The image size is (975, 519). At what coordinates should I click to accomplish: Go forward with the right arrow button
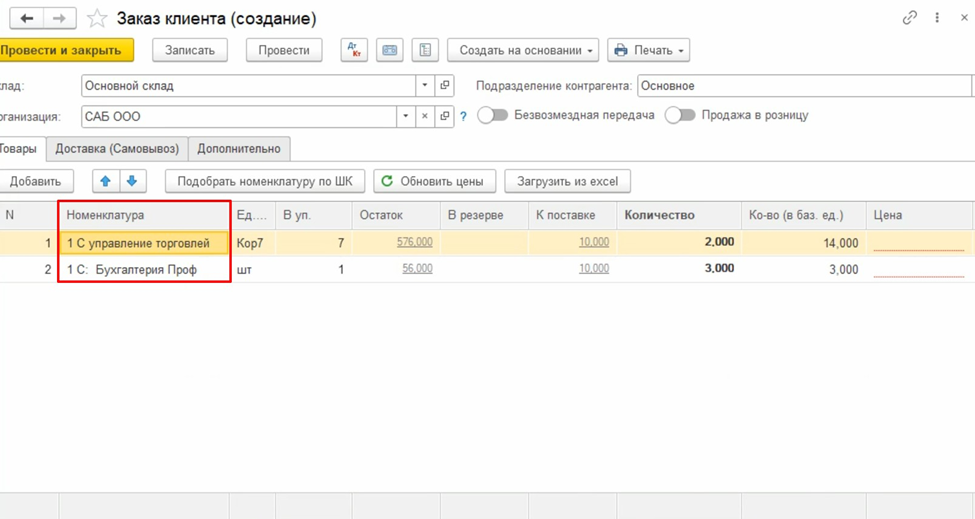click(x=60, y=19)
